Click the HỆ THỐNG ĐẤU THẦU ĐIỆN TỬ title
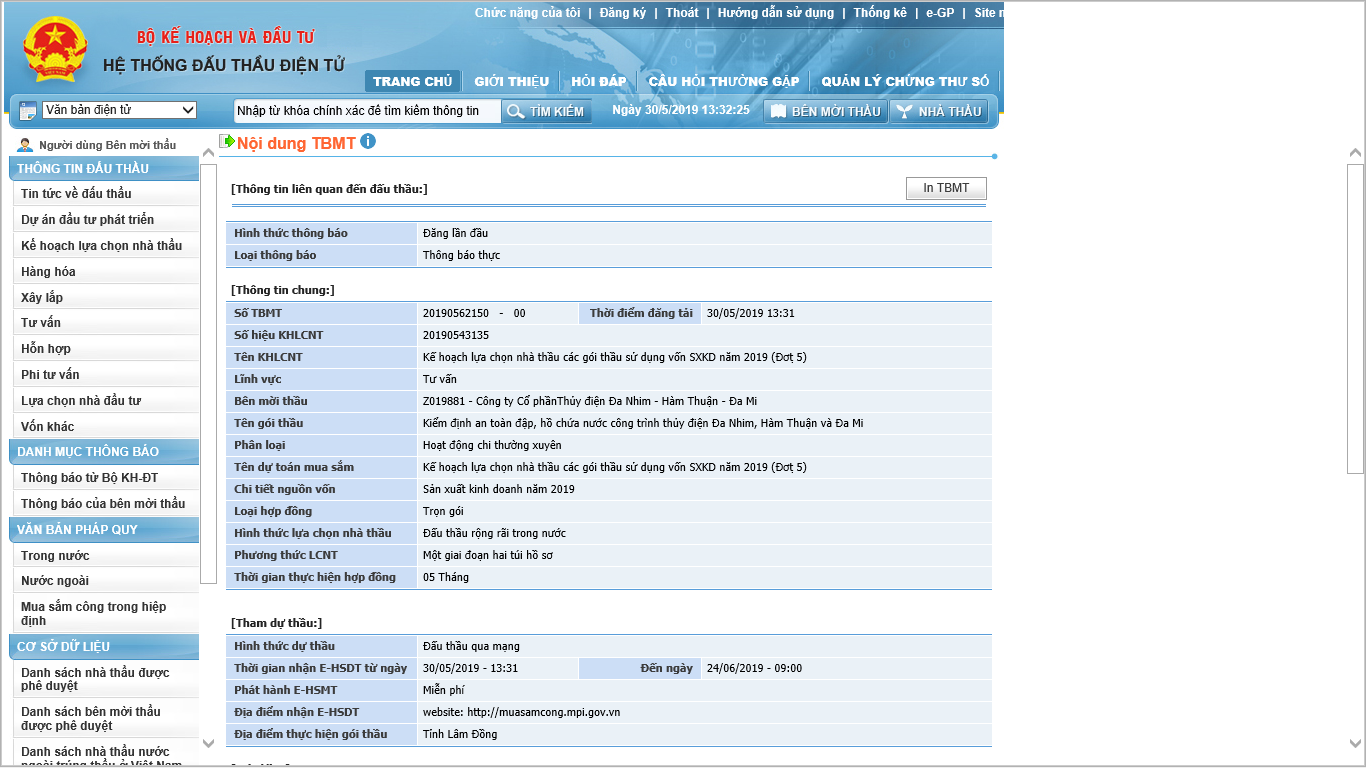This screenshot has height=768, width=1366. click(223, 65)
